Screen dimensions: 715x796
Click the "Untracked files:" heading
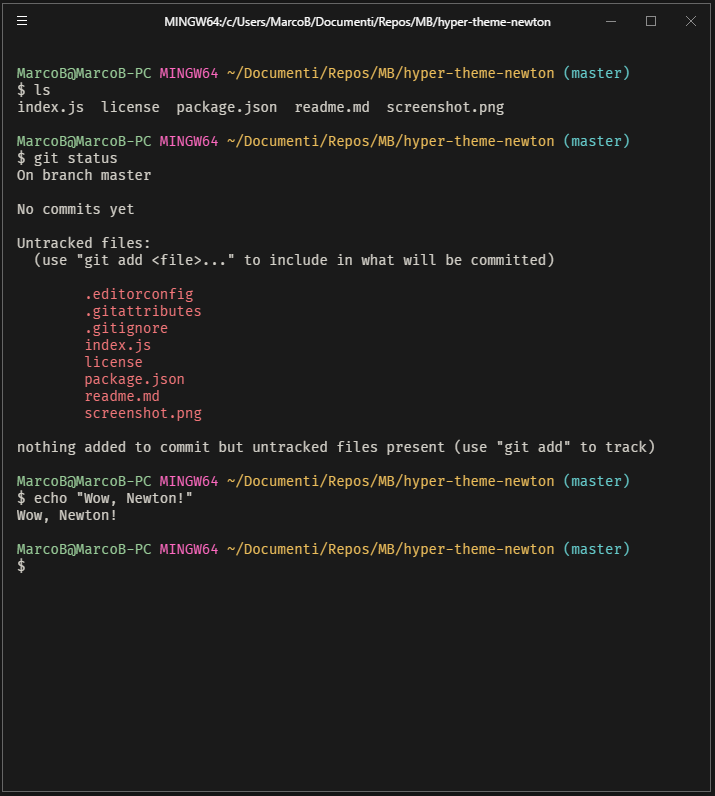[x=84, y=243]
